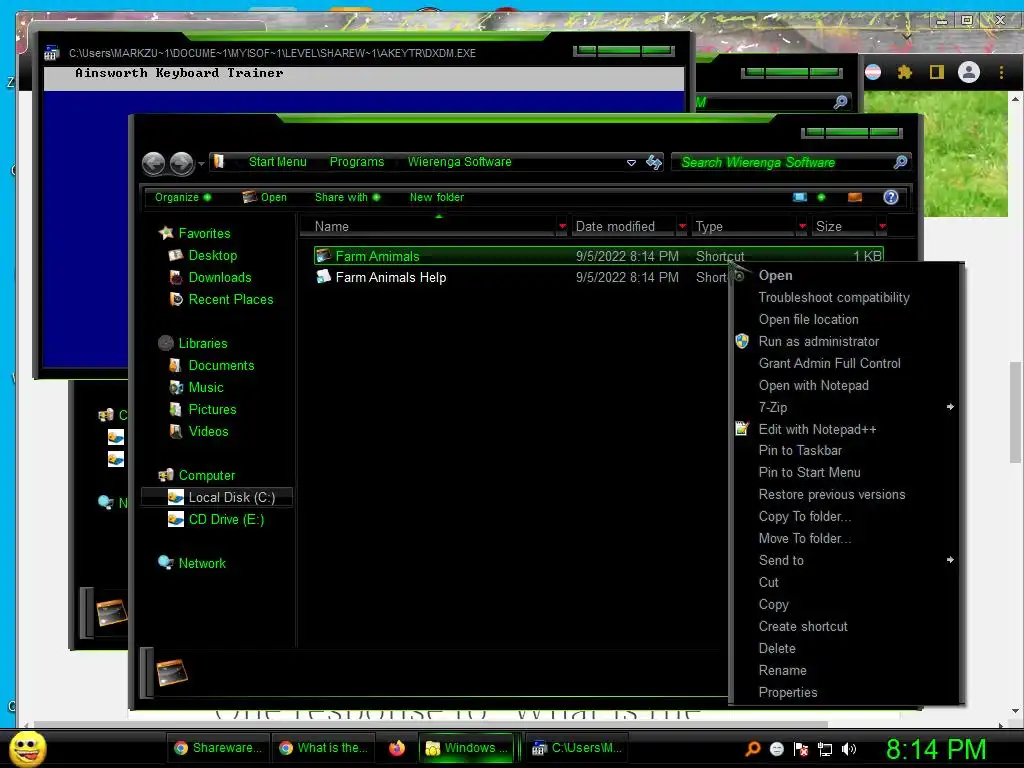Viewport: 1024px width, 768px height.
Task: Click the Network icon in navigation pane
Action: (166, 563)
